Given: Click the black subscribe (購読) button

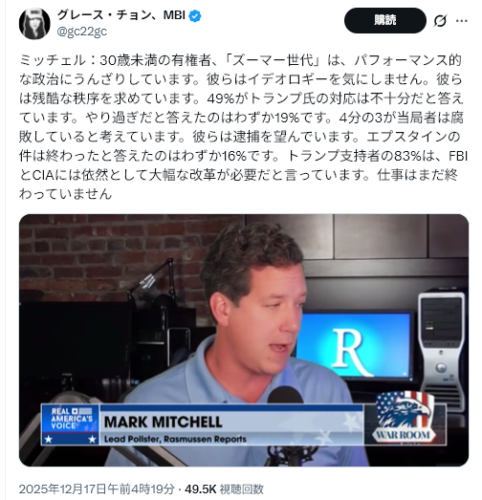Looking at the screenshot, I should pos(385,20).
